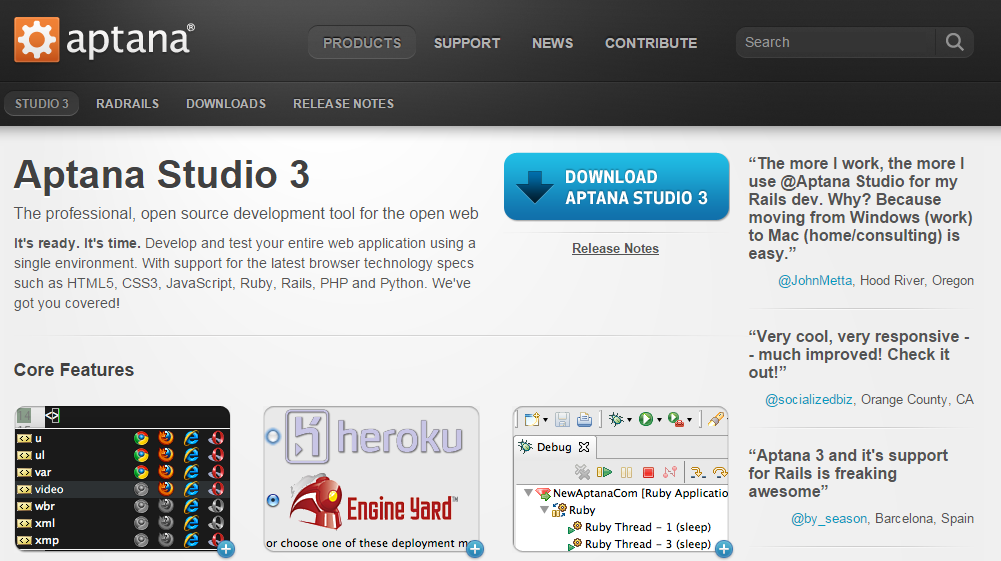Open the Release Notes link under download button
1001x561 pixels.
615,248
